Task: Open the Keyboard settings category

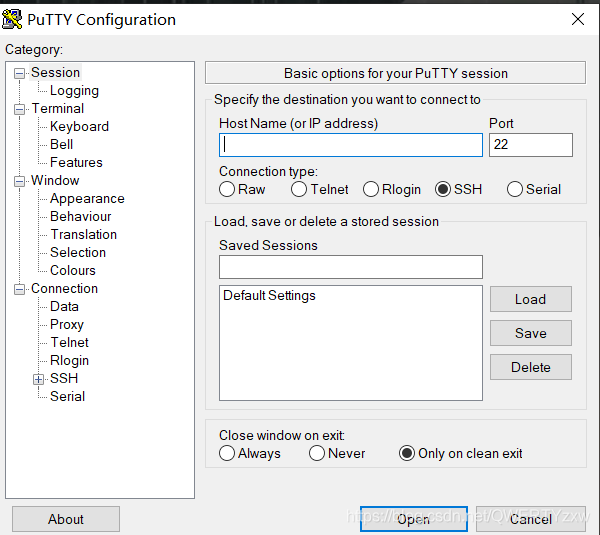Action: point(79,126)
